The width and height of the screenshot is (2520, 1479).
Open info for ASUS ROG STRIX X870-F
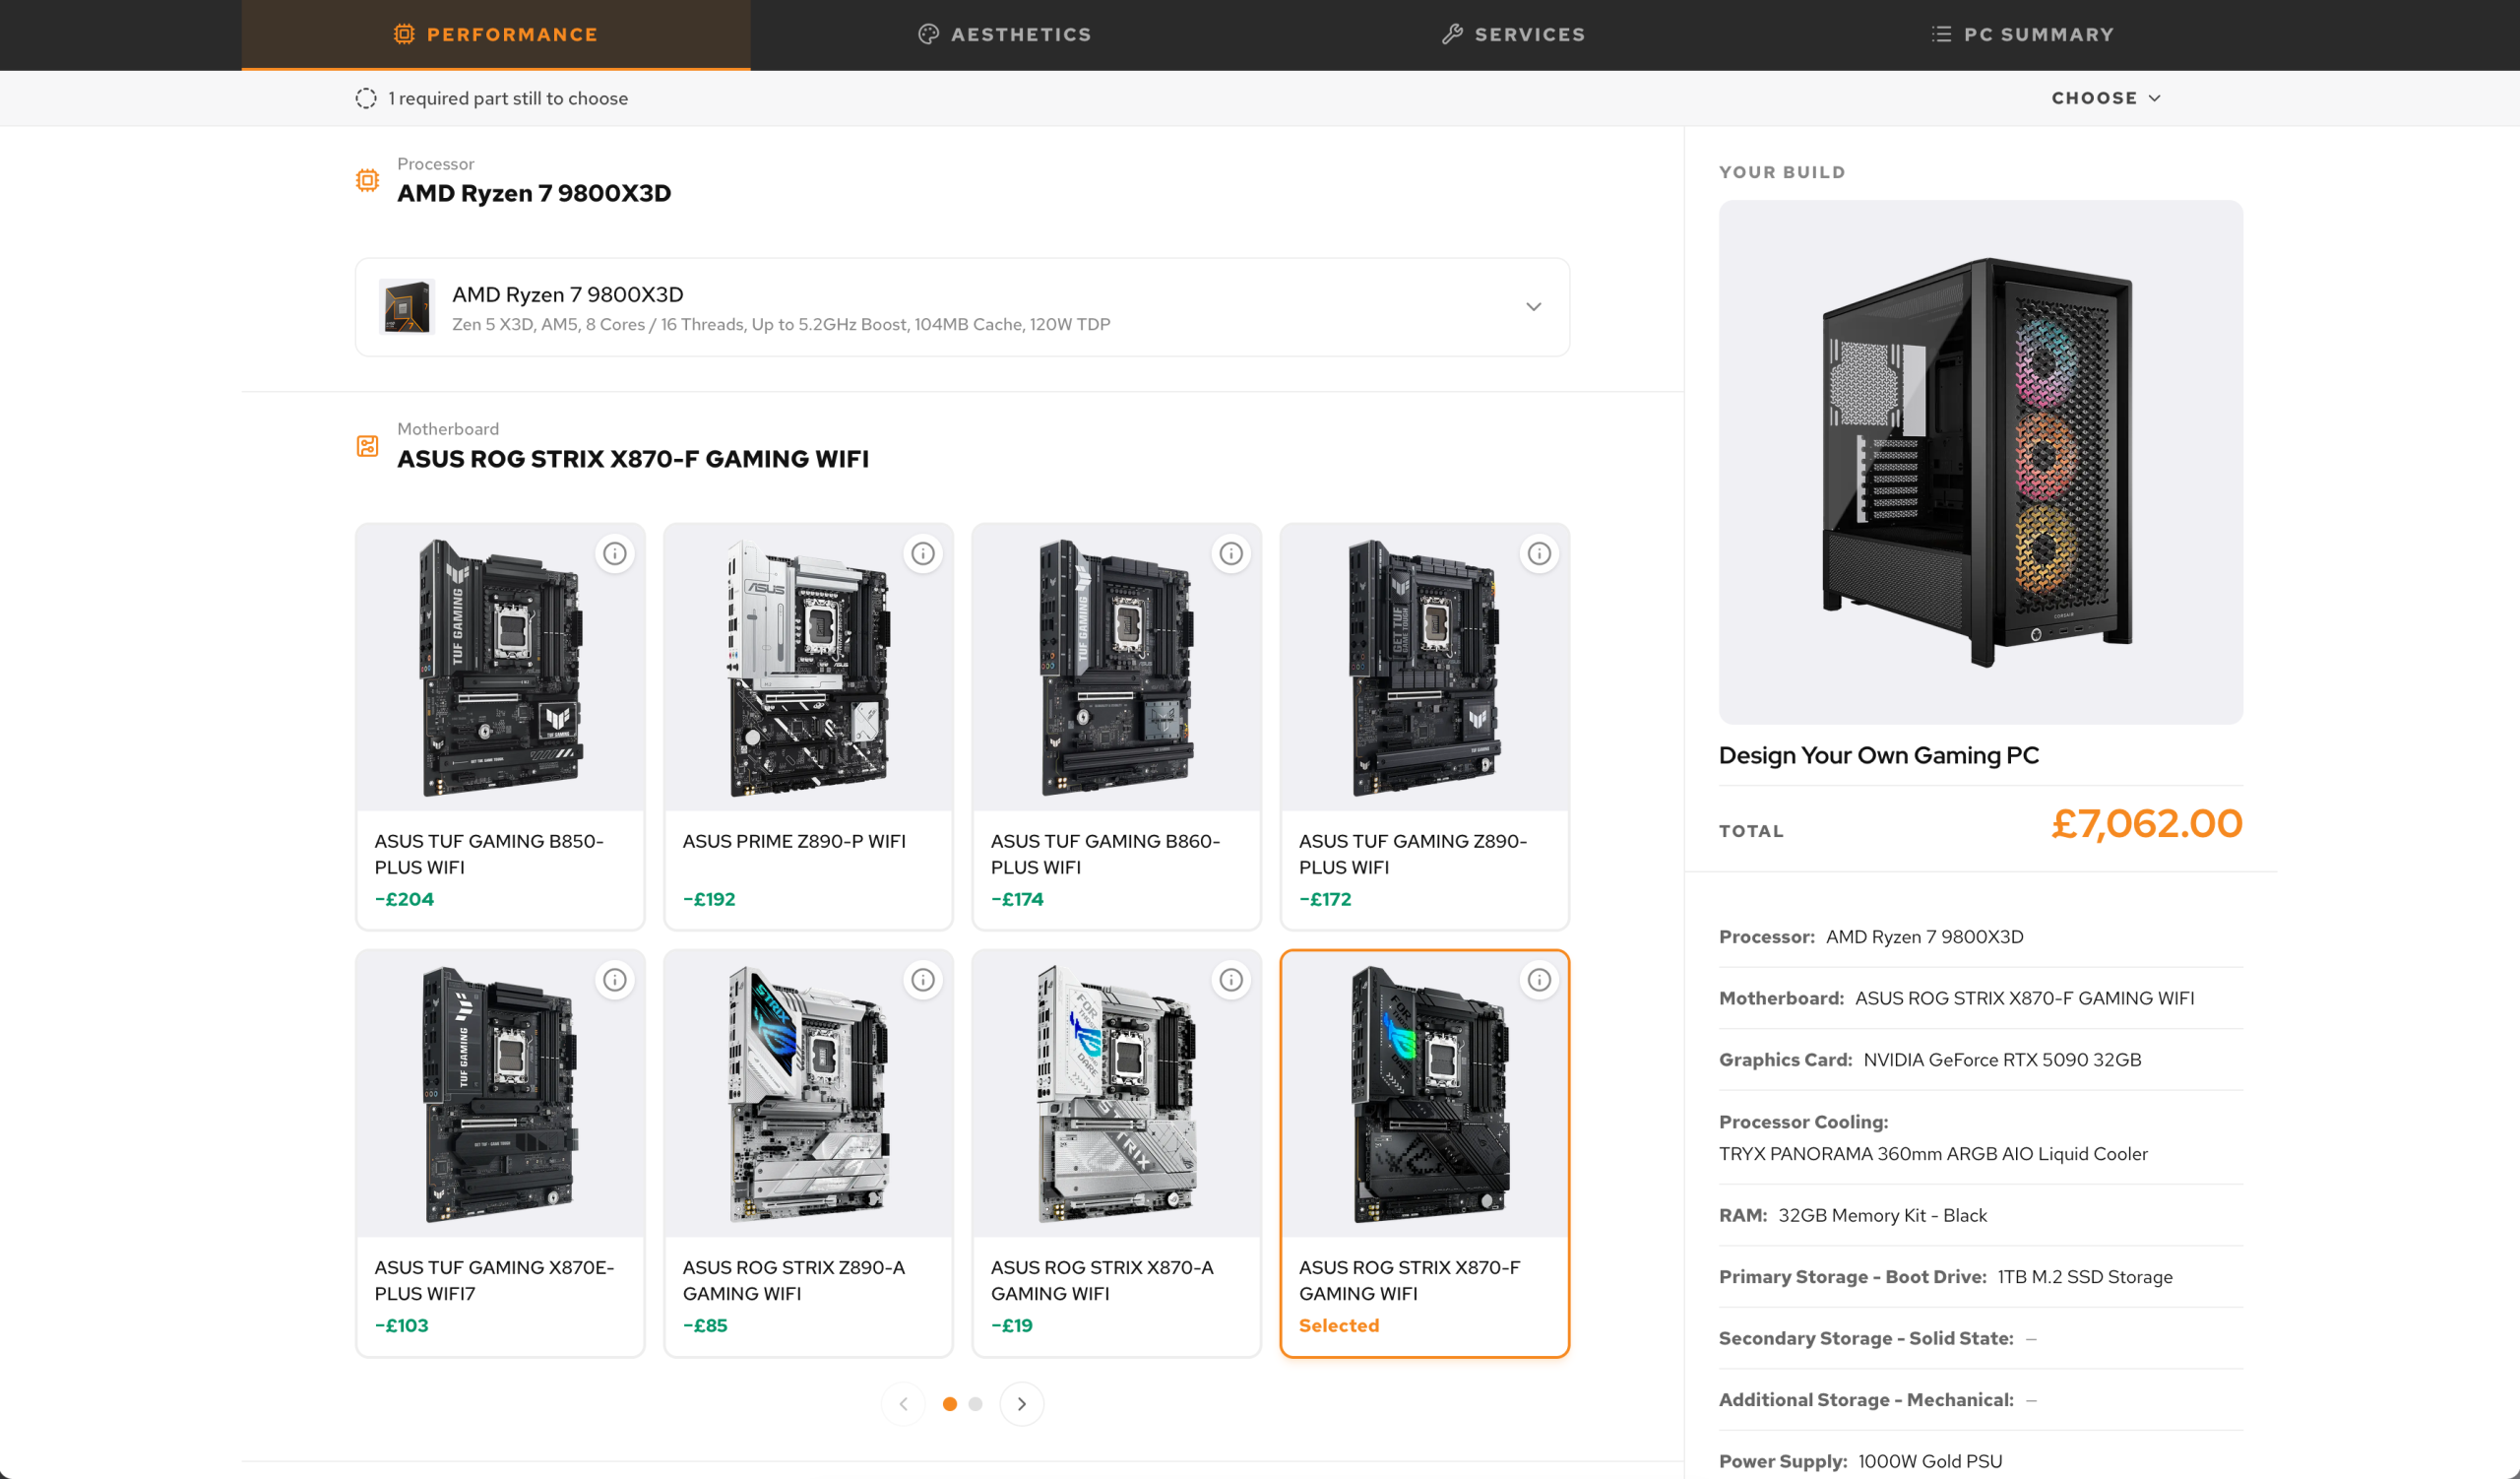(x=1539, y=980)
